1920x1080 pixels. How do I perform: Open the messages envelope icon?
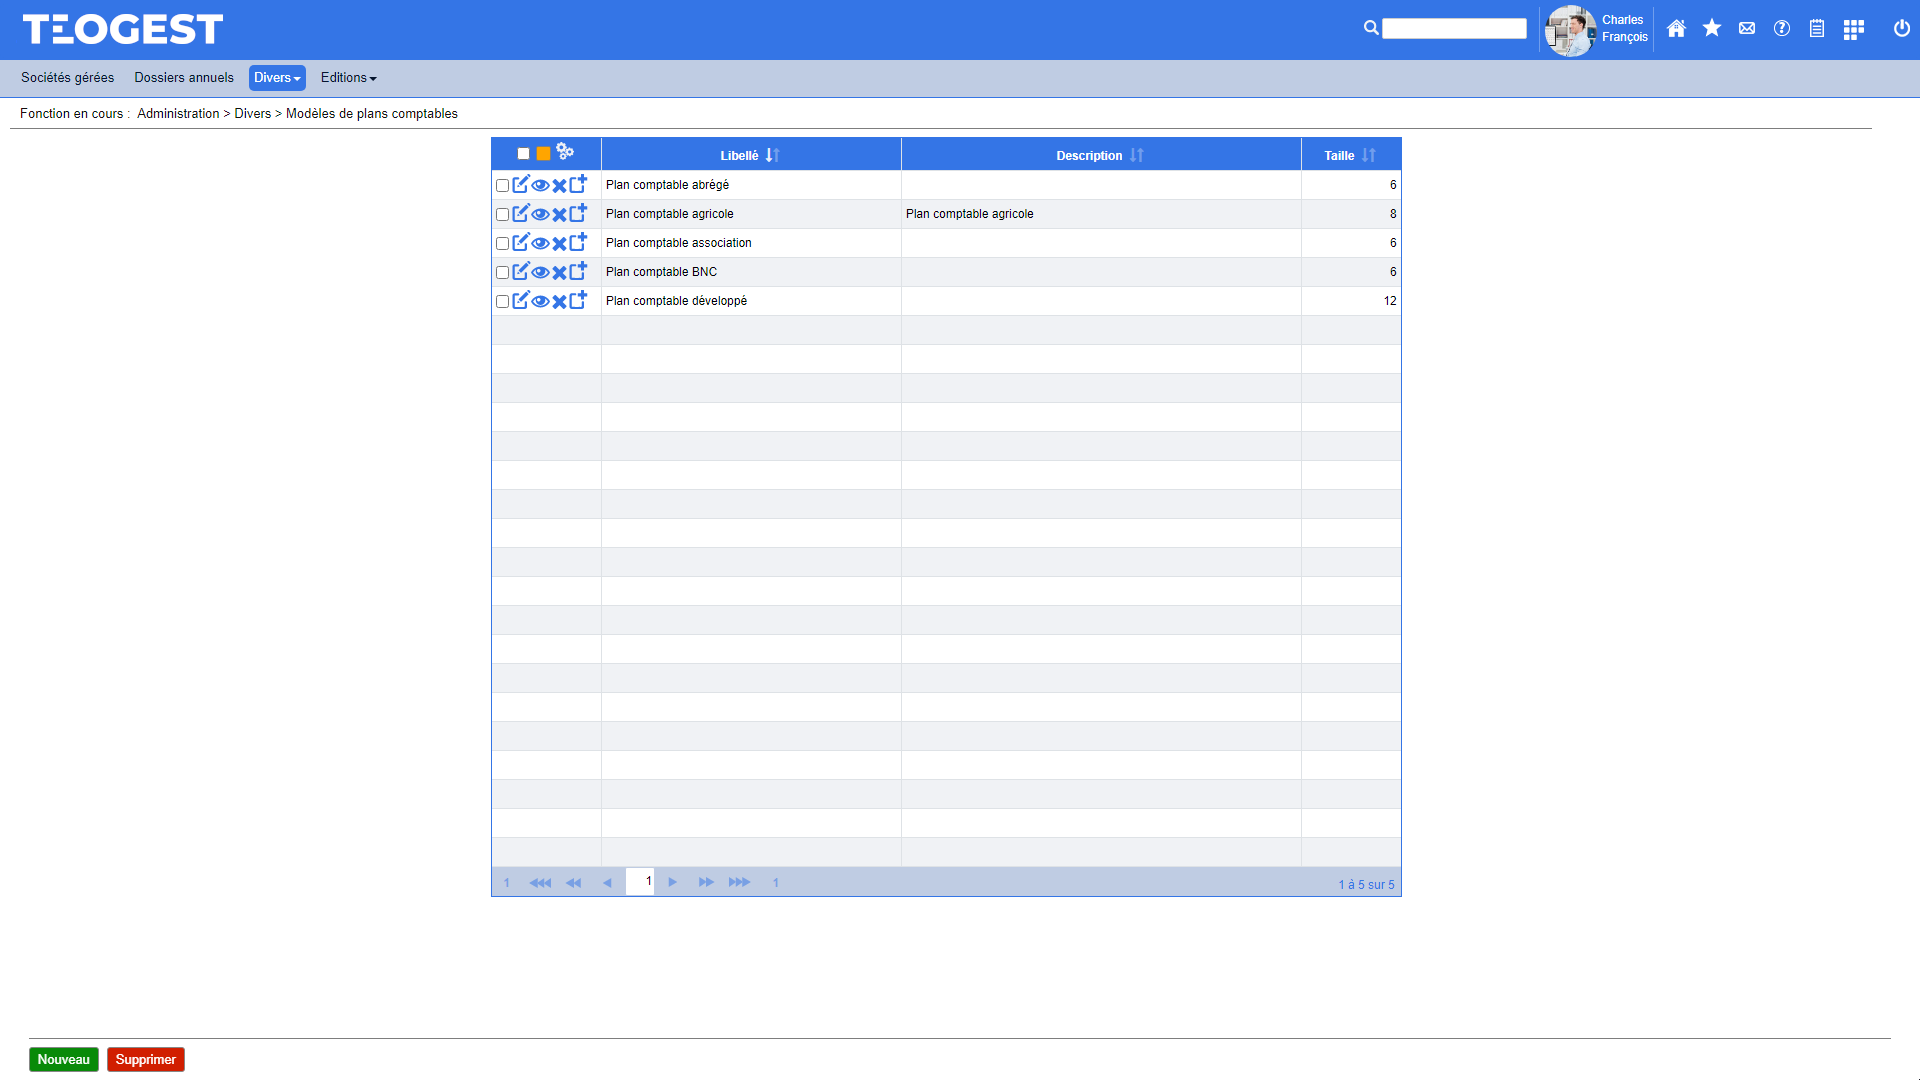click(x=1747, y=29)
